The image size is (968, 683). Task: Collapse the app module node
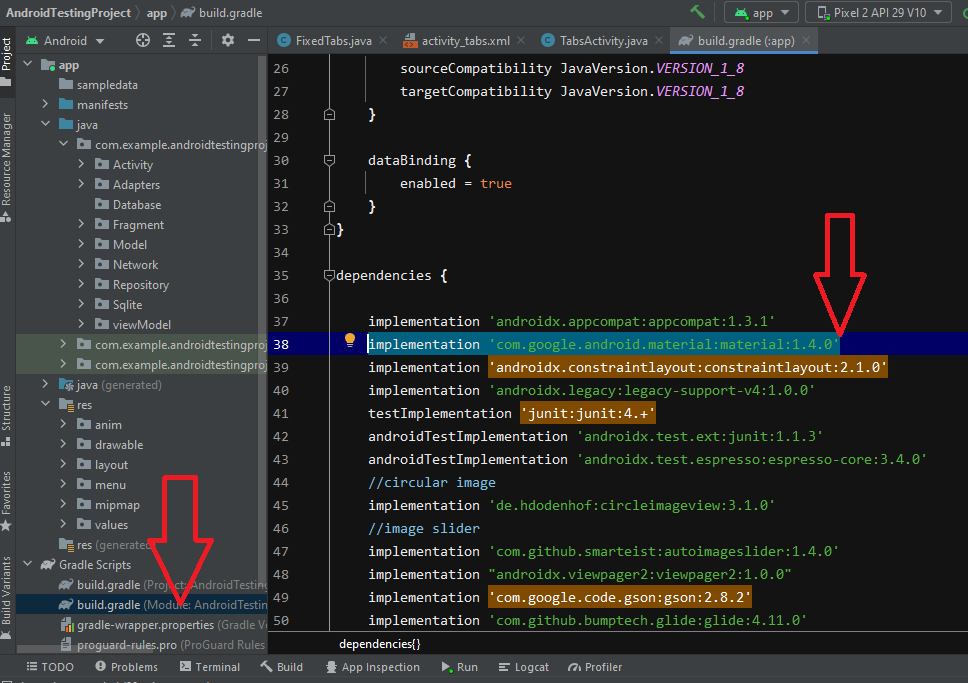[x=28, y=64]
